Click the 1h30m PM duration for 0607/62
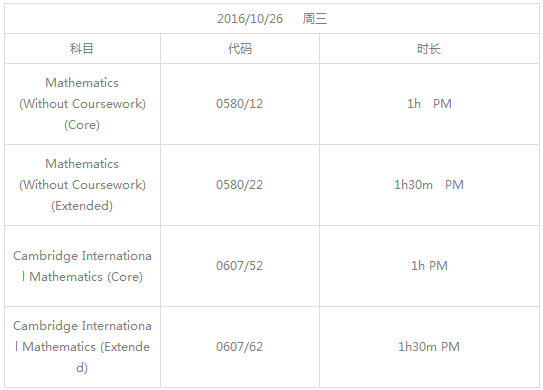543x390 pixels. point(429,347)
